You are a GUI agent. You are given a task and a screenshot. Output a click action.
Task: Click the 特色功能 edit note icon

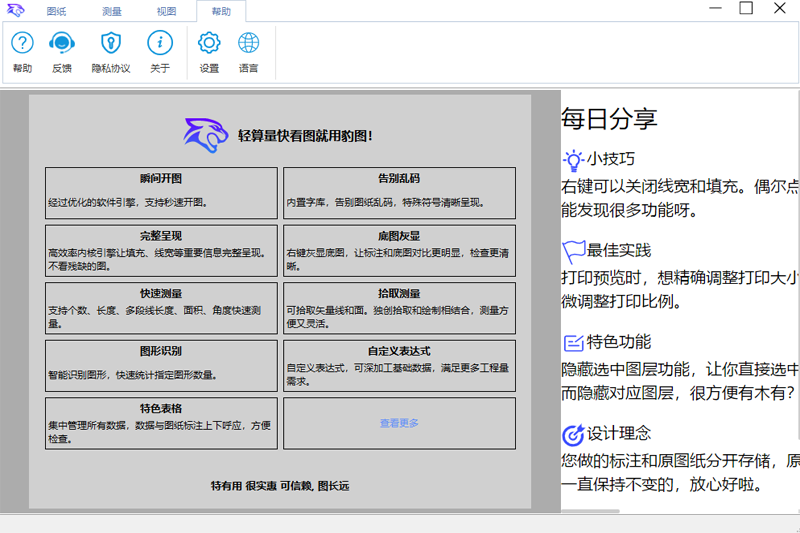click(x=573, y=342)
